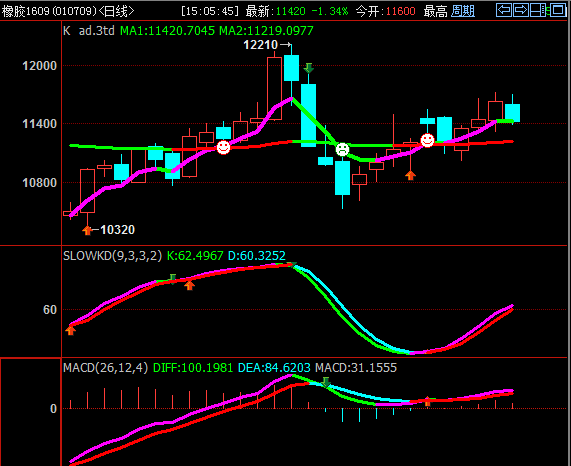
Task: Click the tallest cyan candlestick after peak
Action: click(x=308, y=115)
